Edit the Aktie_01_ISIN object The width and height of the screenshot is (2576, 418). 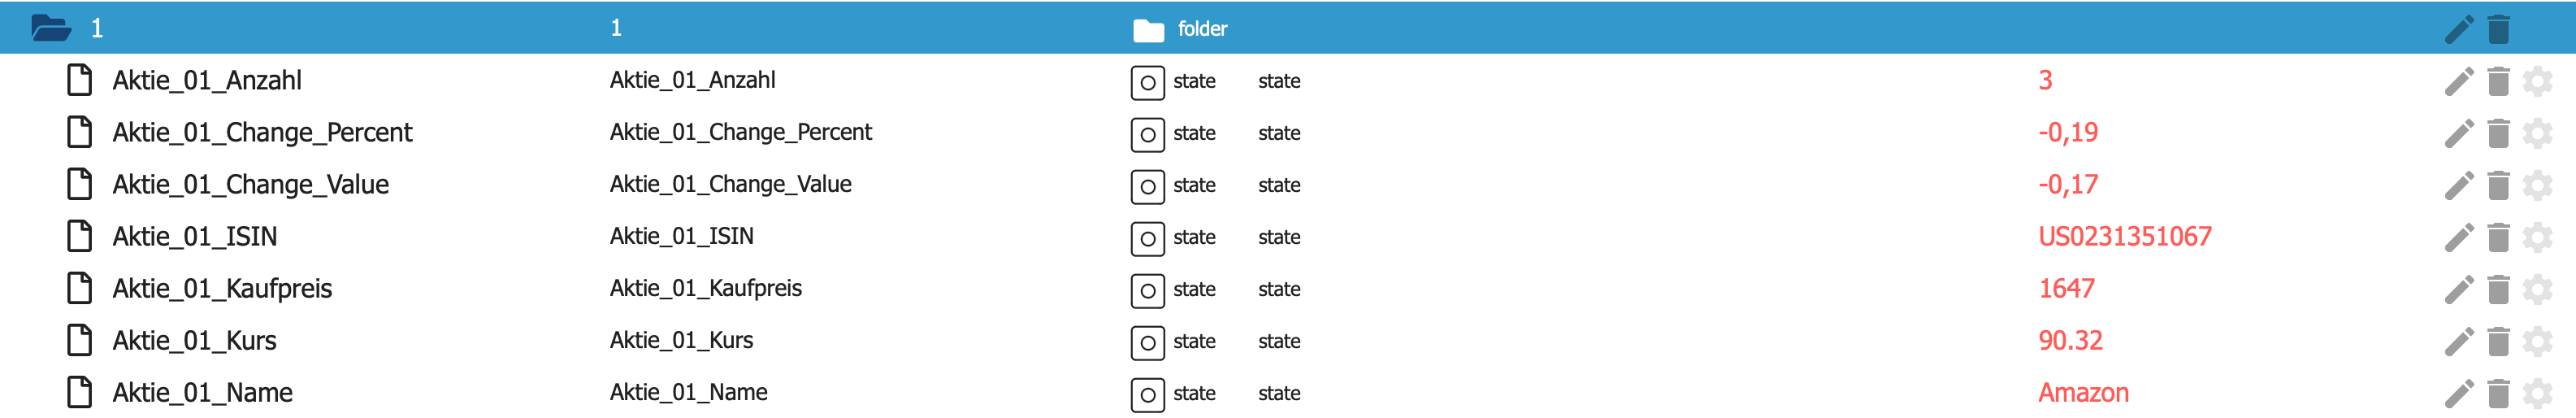(x=2458, y=237)
